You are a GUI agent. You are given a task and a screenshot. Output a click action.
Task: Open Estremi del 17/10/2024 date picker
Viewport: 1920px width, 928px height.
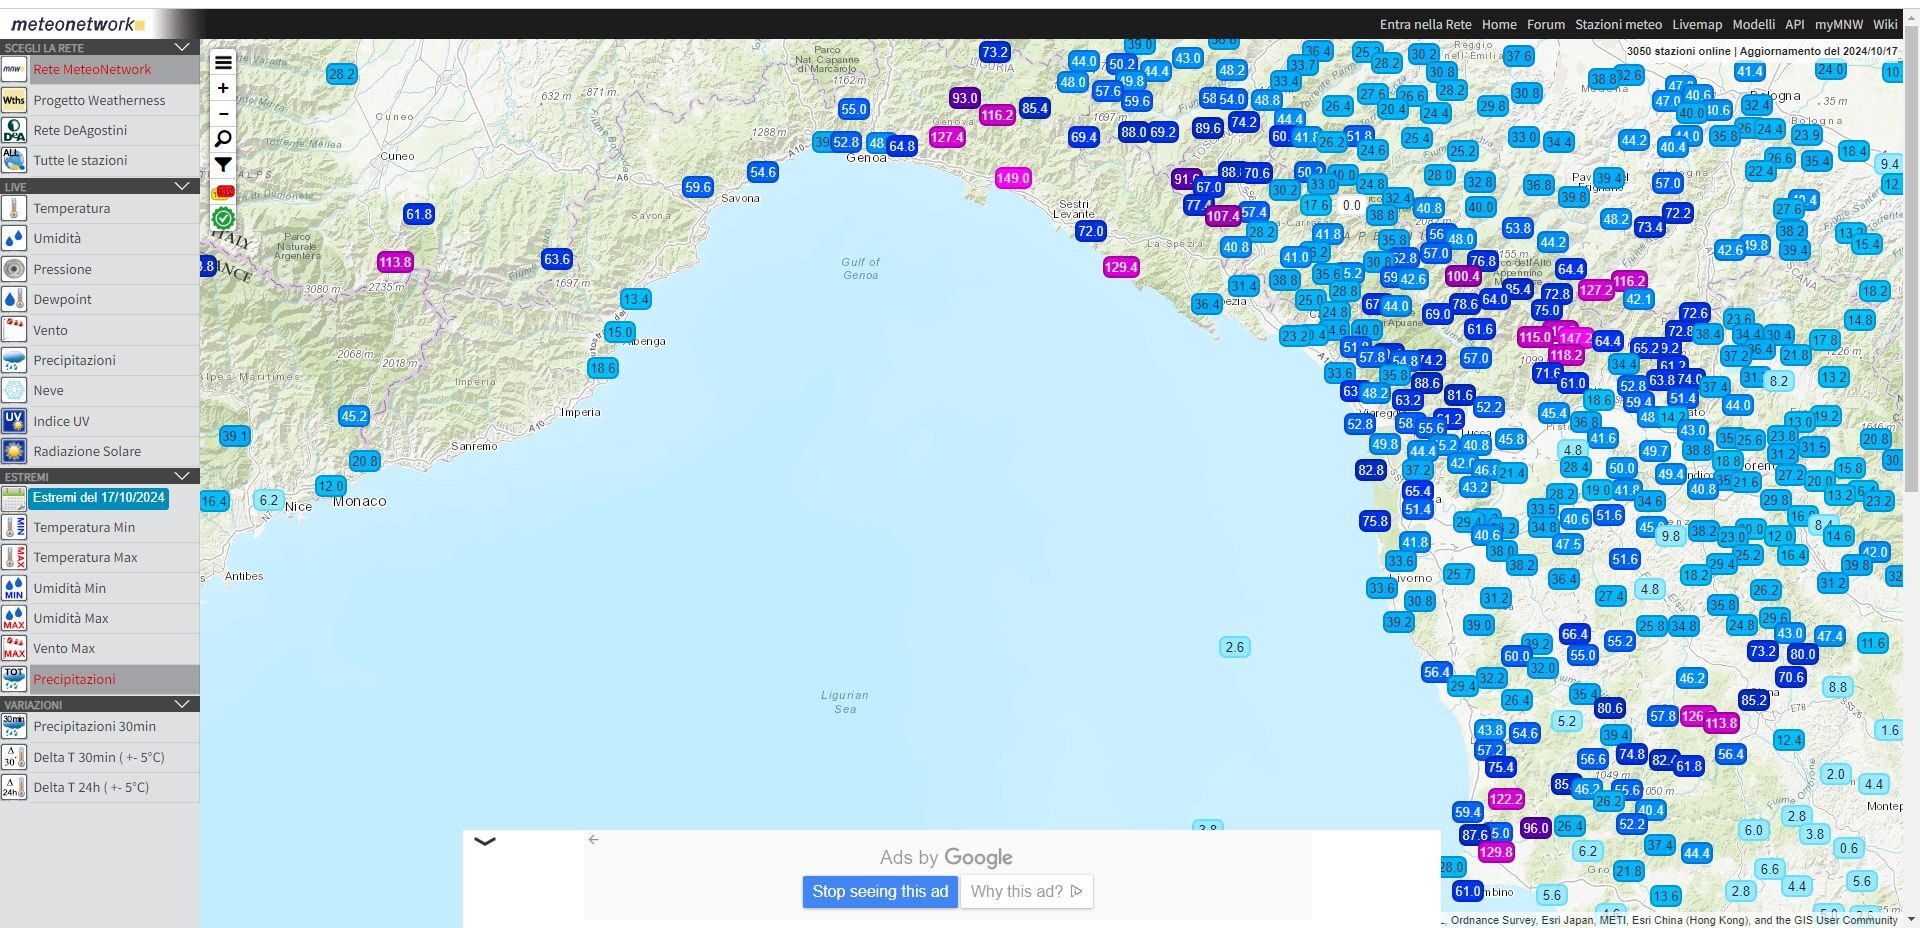[98, 497]
